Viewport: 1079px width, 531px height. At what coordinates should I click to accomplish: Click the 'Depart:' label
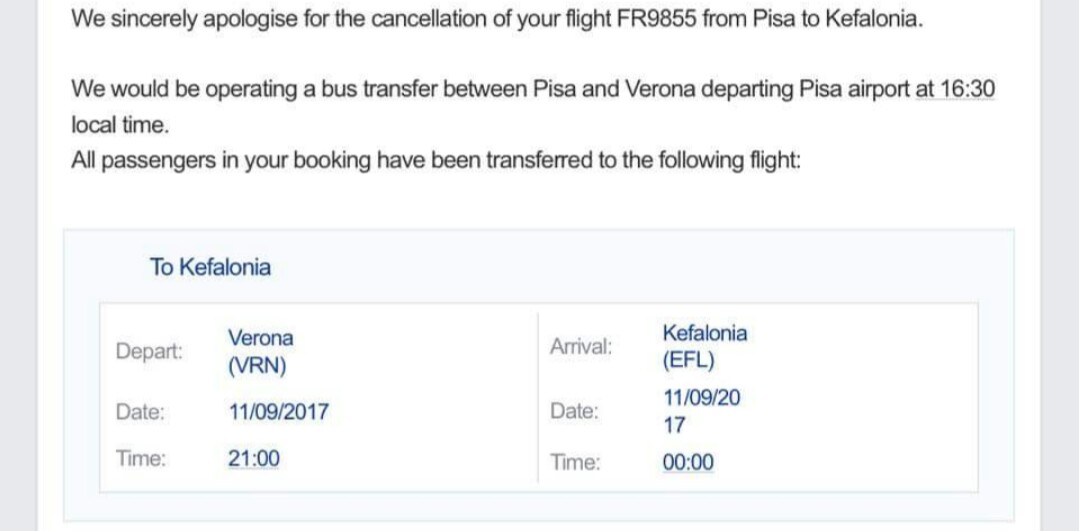[x=149, y=352]
